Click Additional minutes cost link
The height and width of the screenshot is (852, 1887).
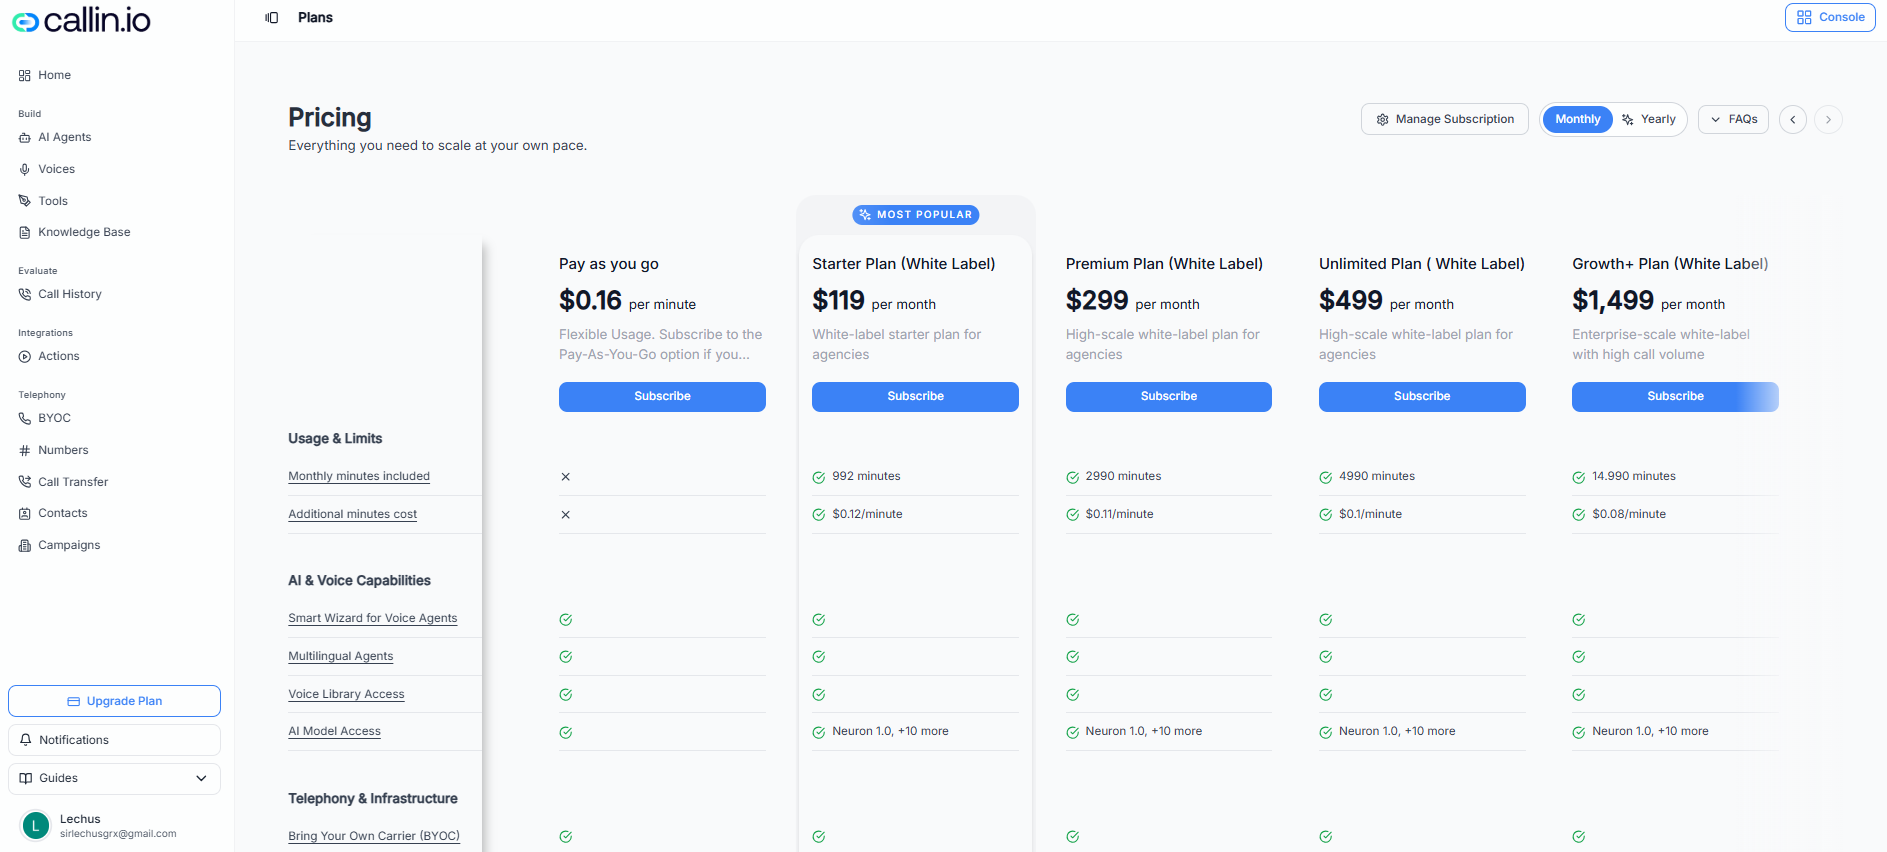tap(352, 514)
